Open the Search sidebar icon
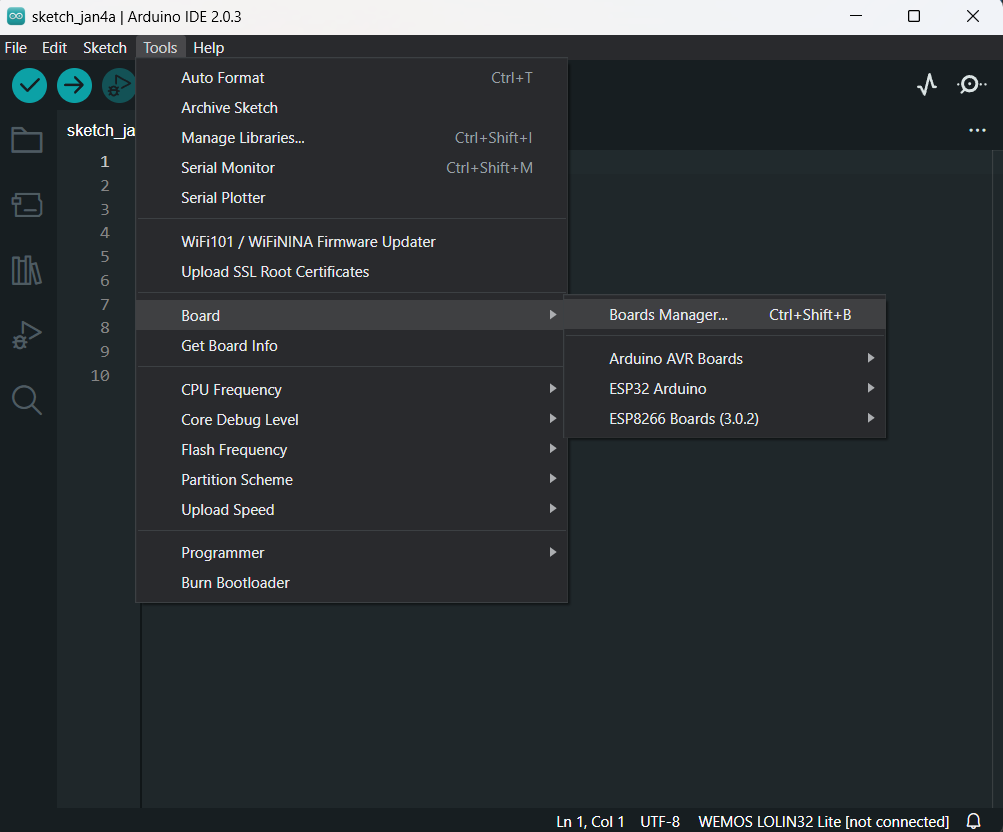The height and width of the screenshot is (832, 1003). coord(27,400)
